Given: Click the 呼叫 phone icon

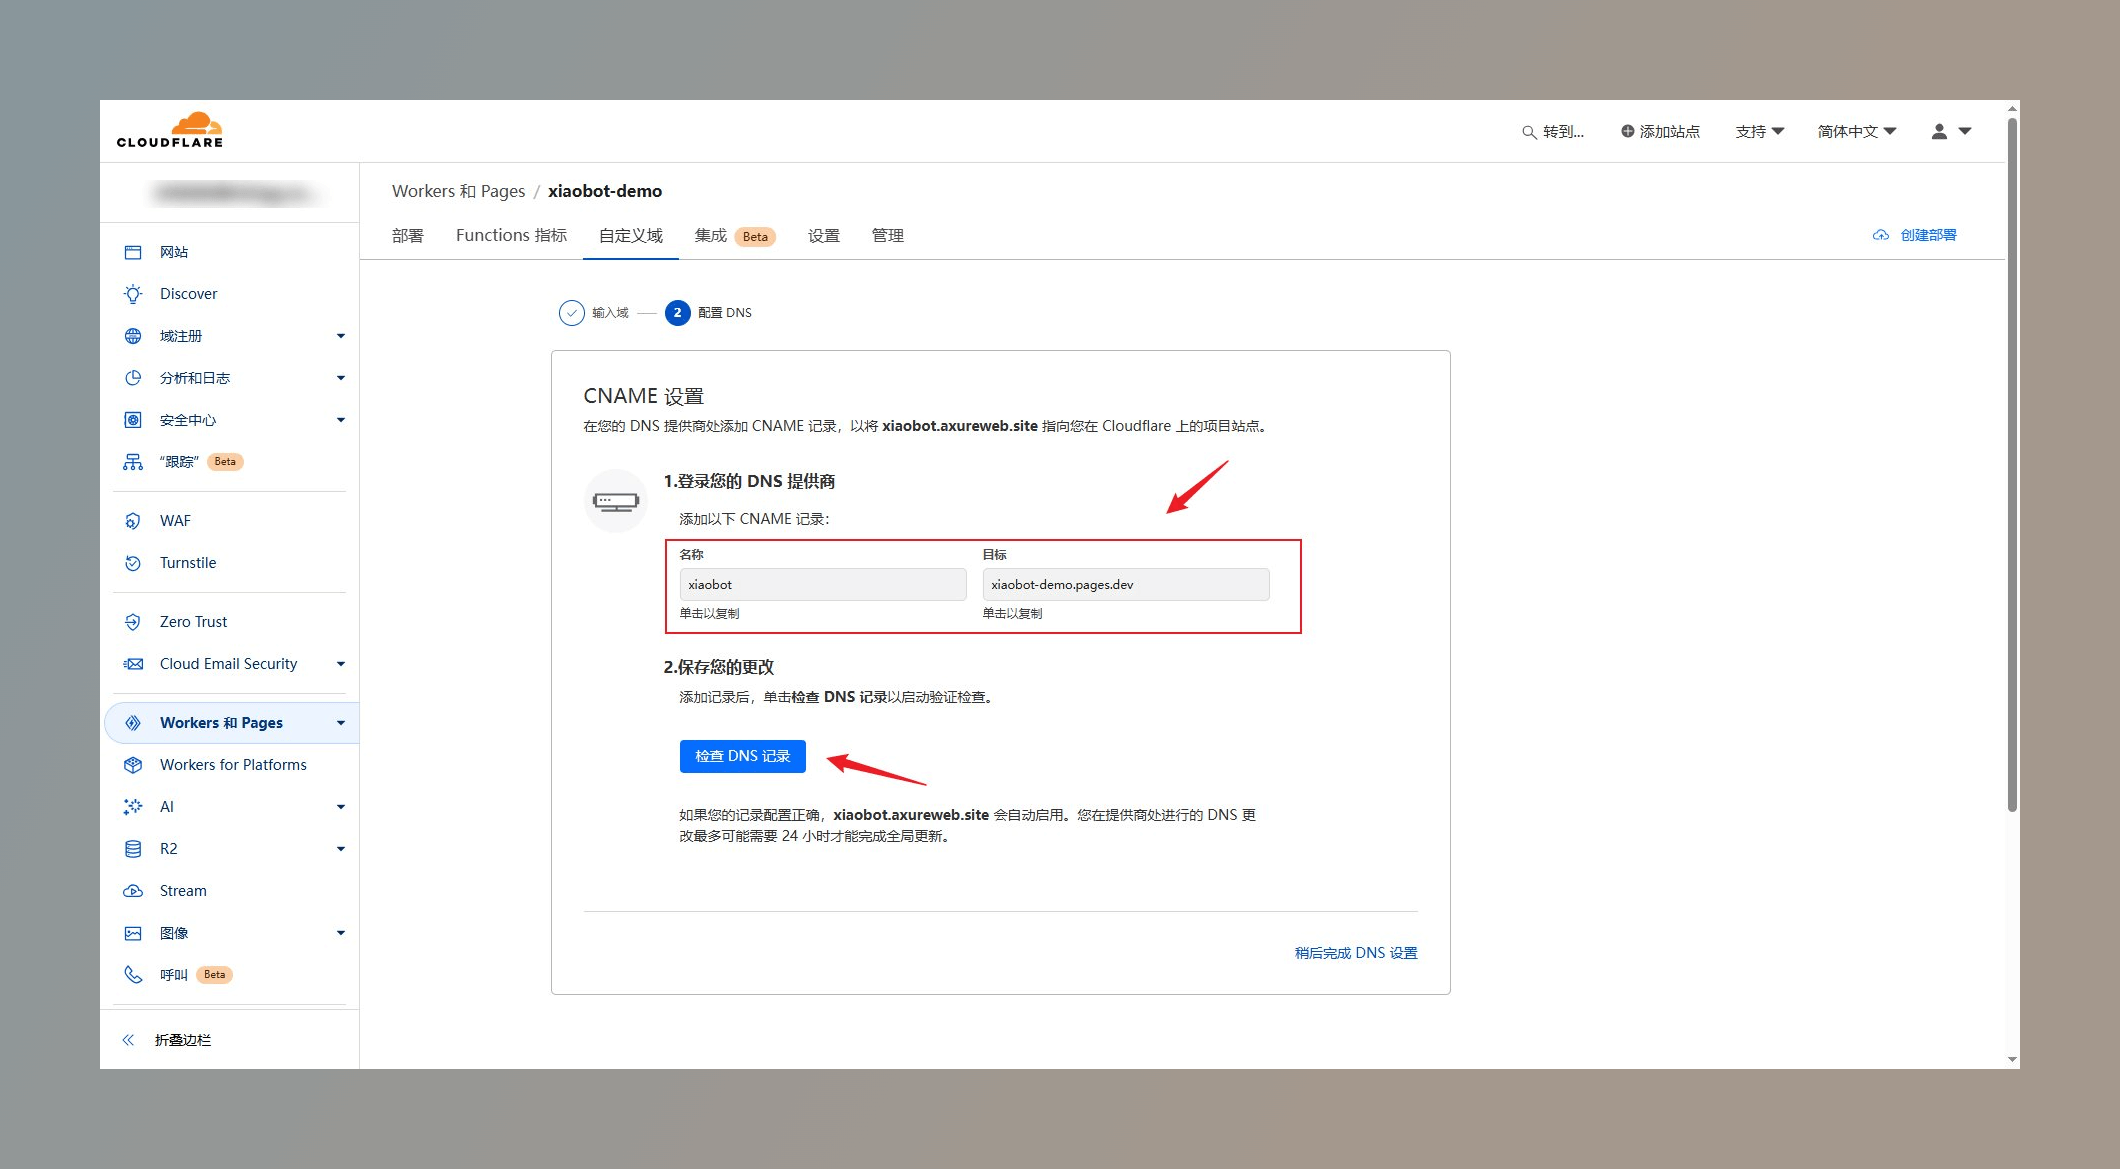Looking at the screenshot, I should tap(133, 975).
